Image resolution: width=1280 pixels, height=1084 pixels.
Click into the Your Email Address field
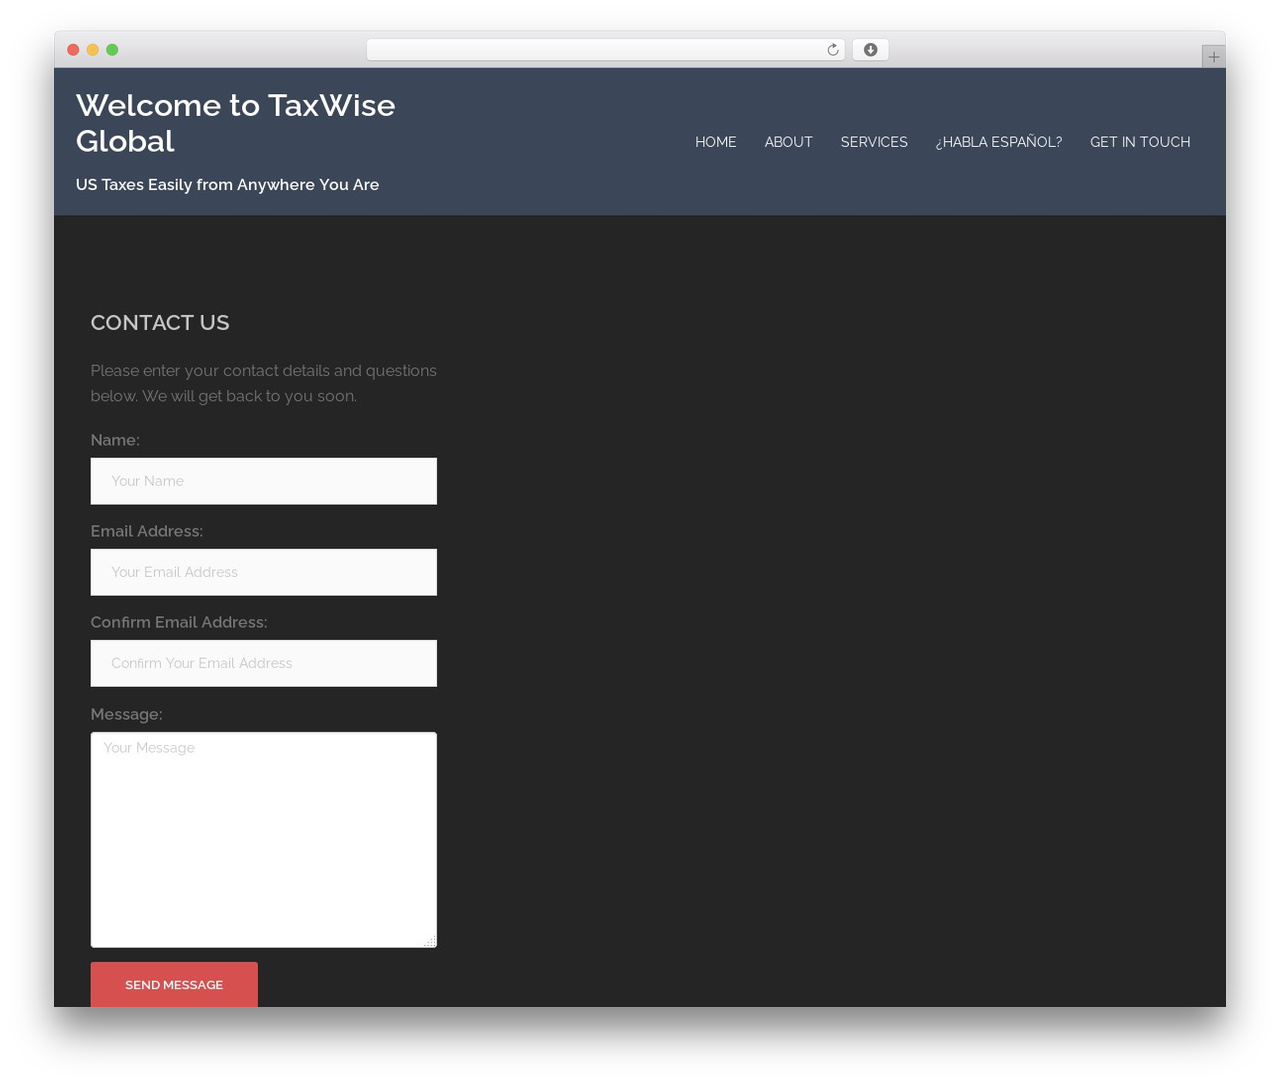click(264, 572)
